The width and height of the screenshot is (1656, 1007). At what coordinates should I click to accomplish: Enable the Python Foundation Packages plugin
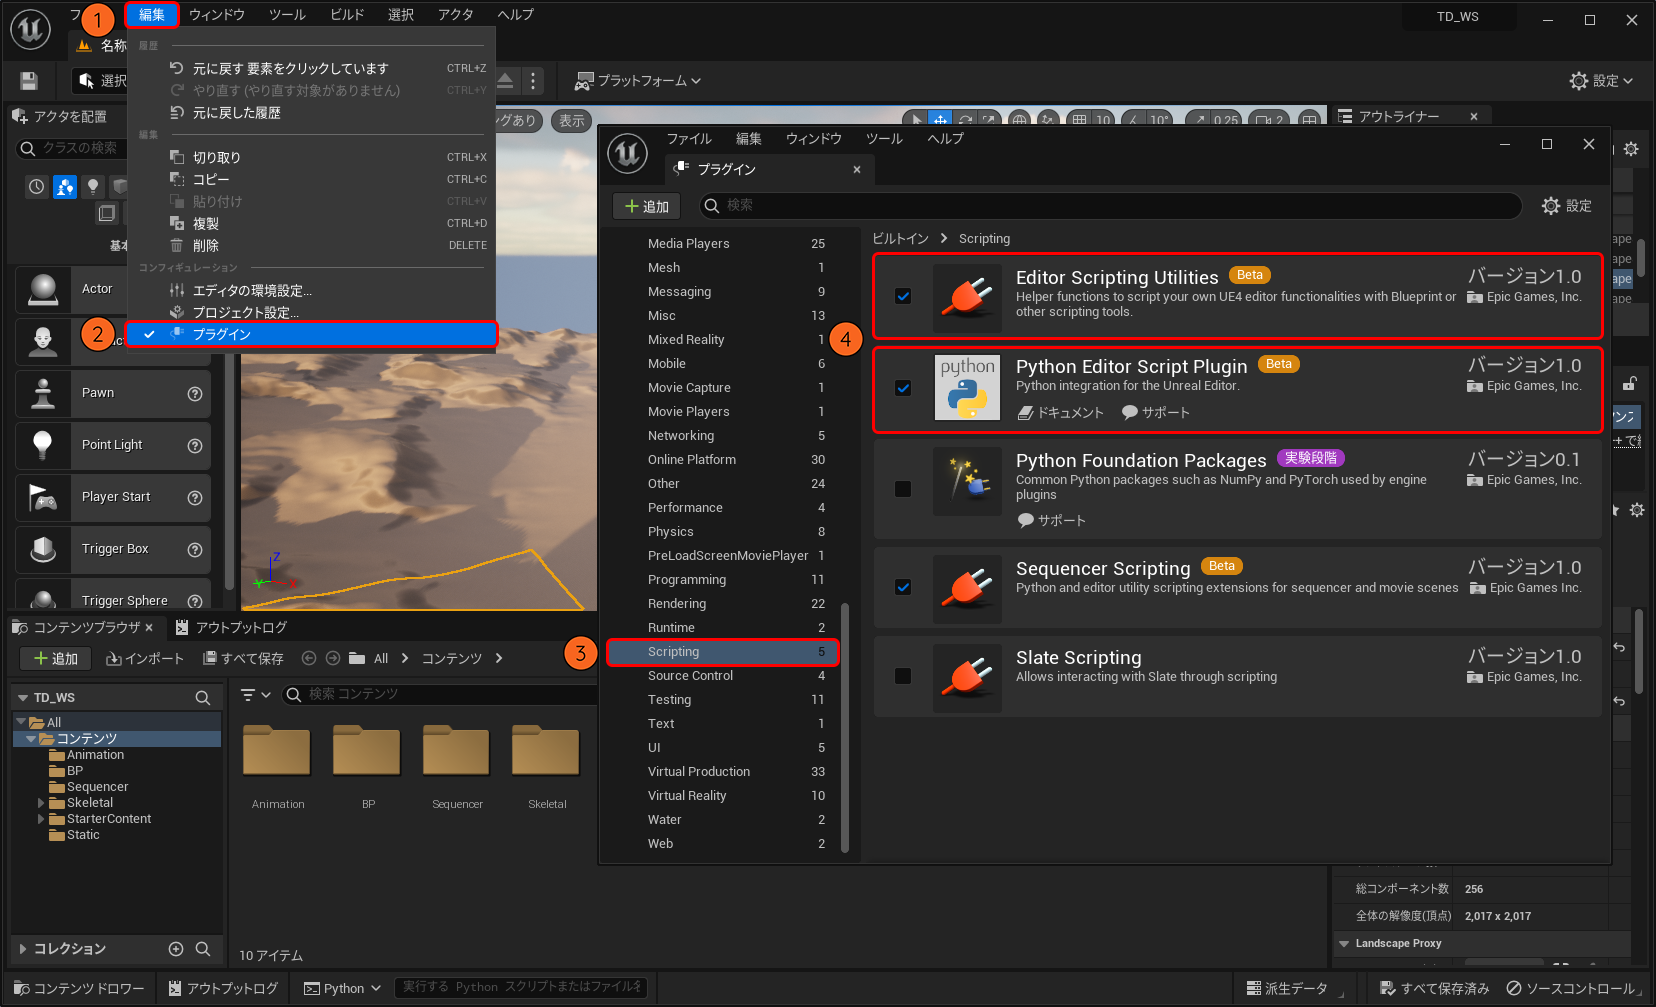click(903, 489)
